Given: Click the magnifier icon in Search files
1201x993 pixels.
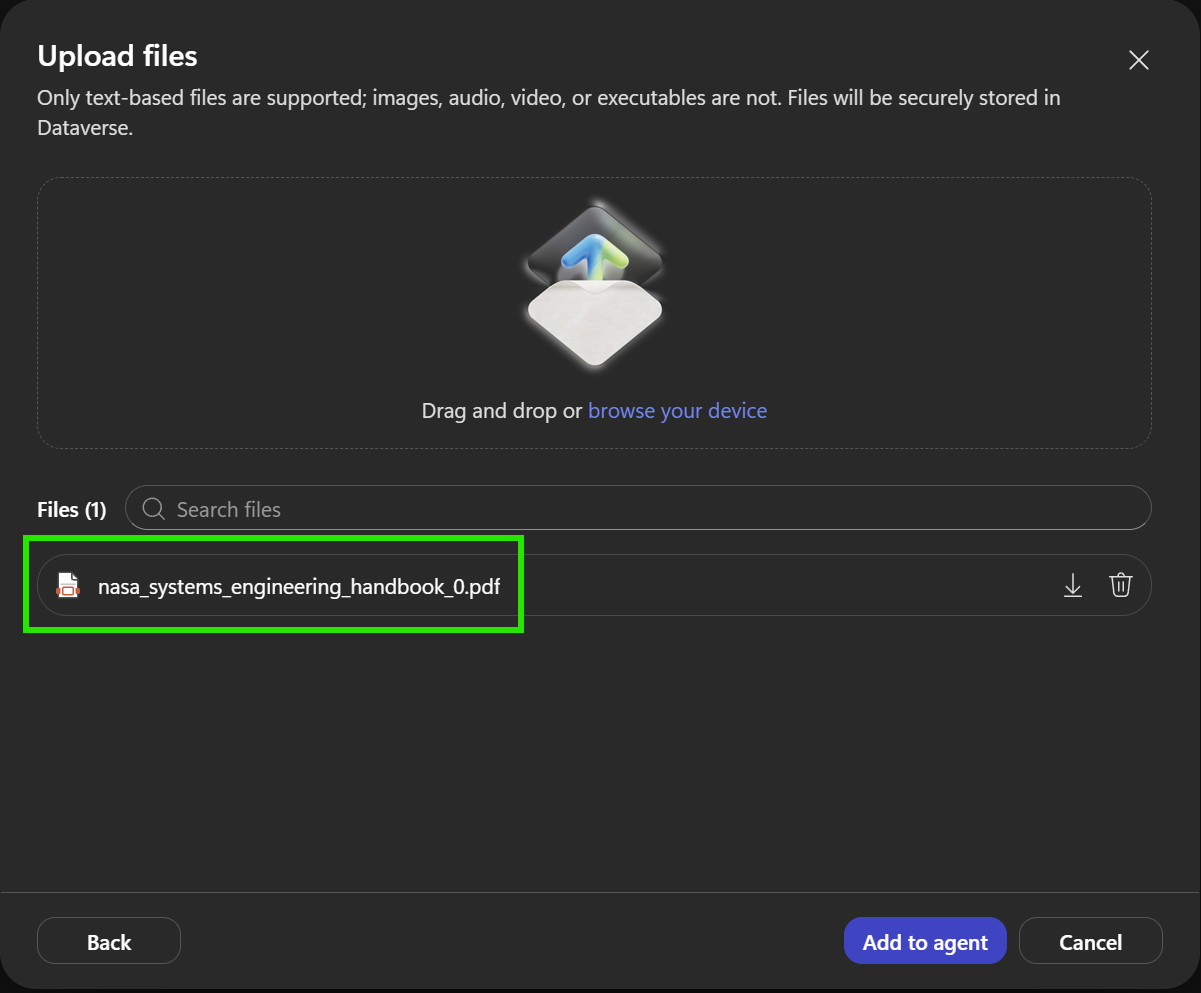Looking at the screenshot, I should (x=154, y=509).
